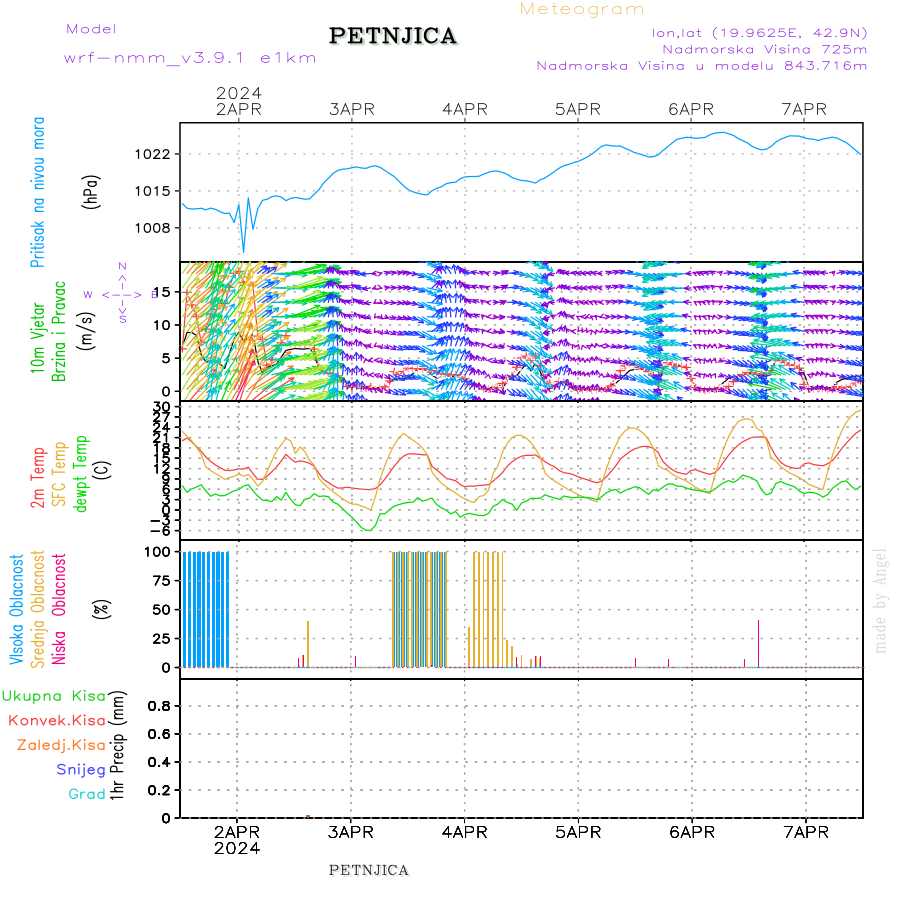This screenshot has height=900, width=900.
Task: Click the 50 tick on the cloud cover axis
Action: coord(161,610)
